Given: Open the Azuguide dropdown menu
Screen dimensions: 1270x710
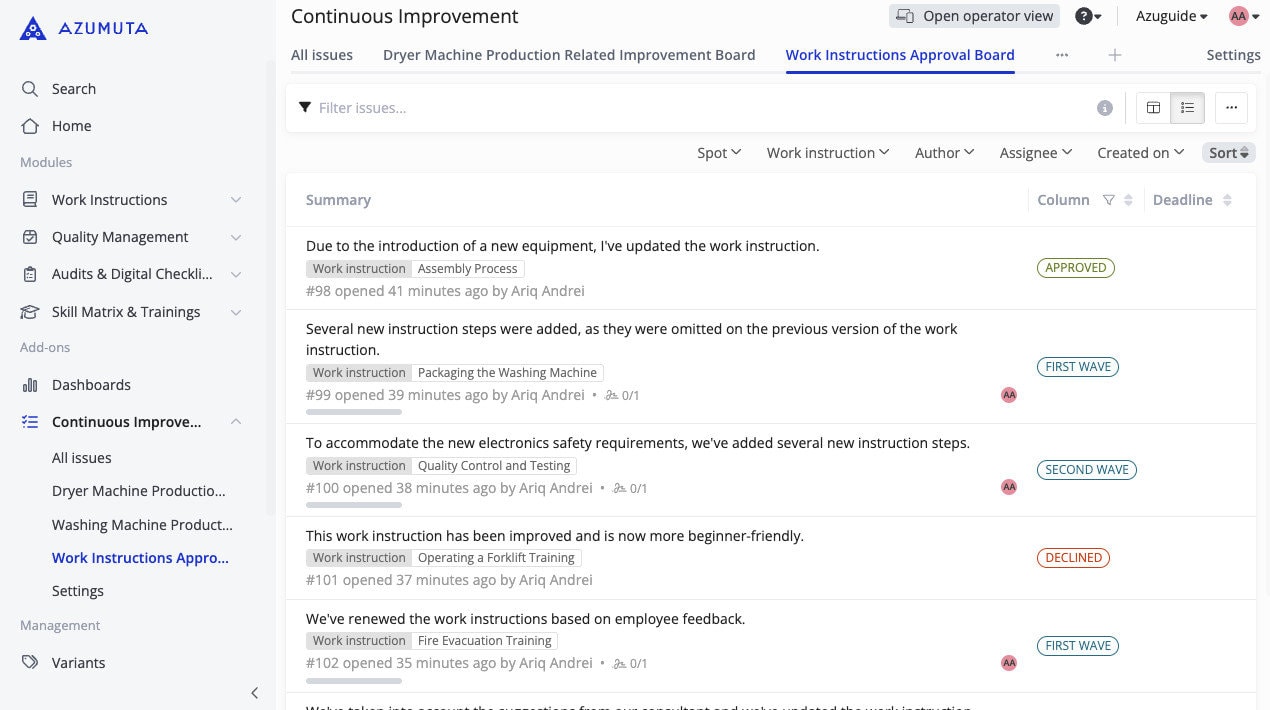Looking at the screenshot, I should point(1171,16).
